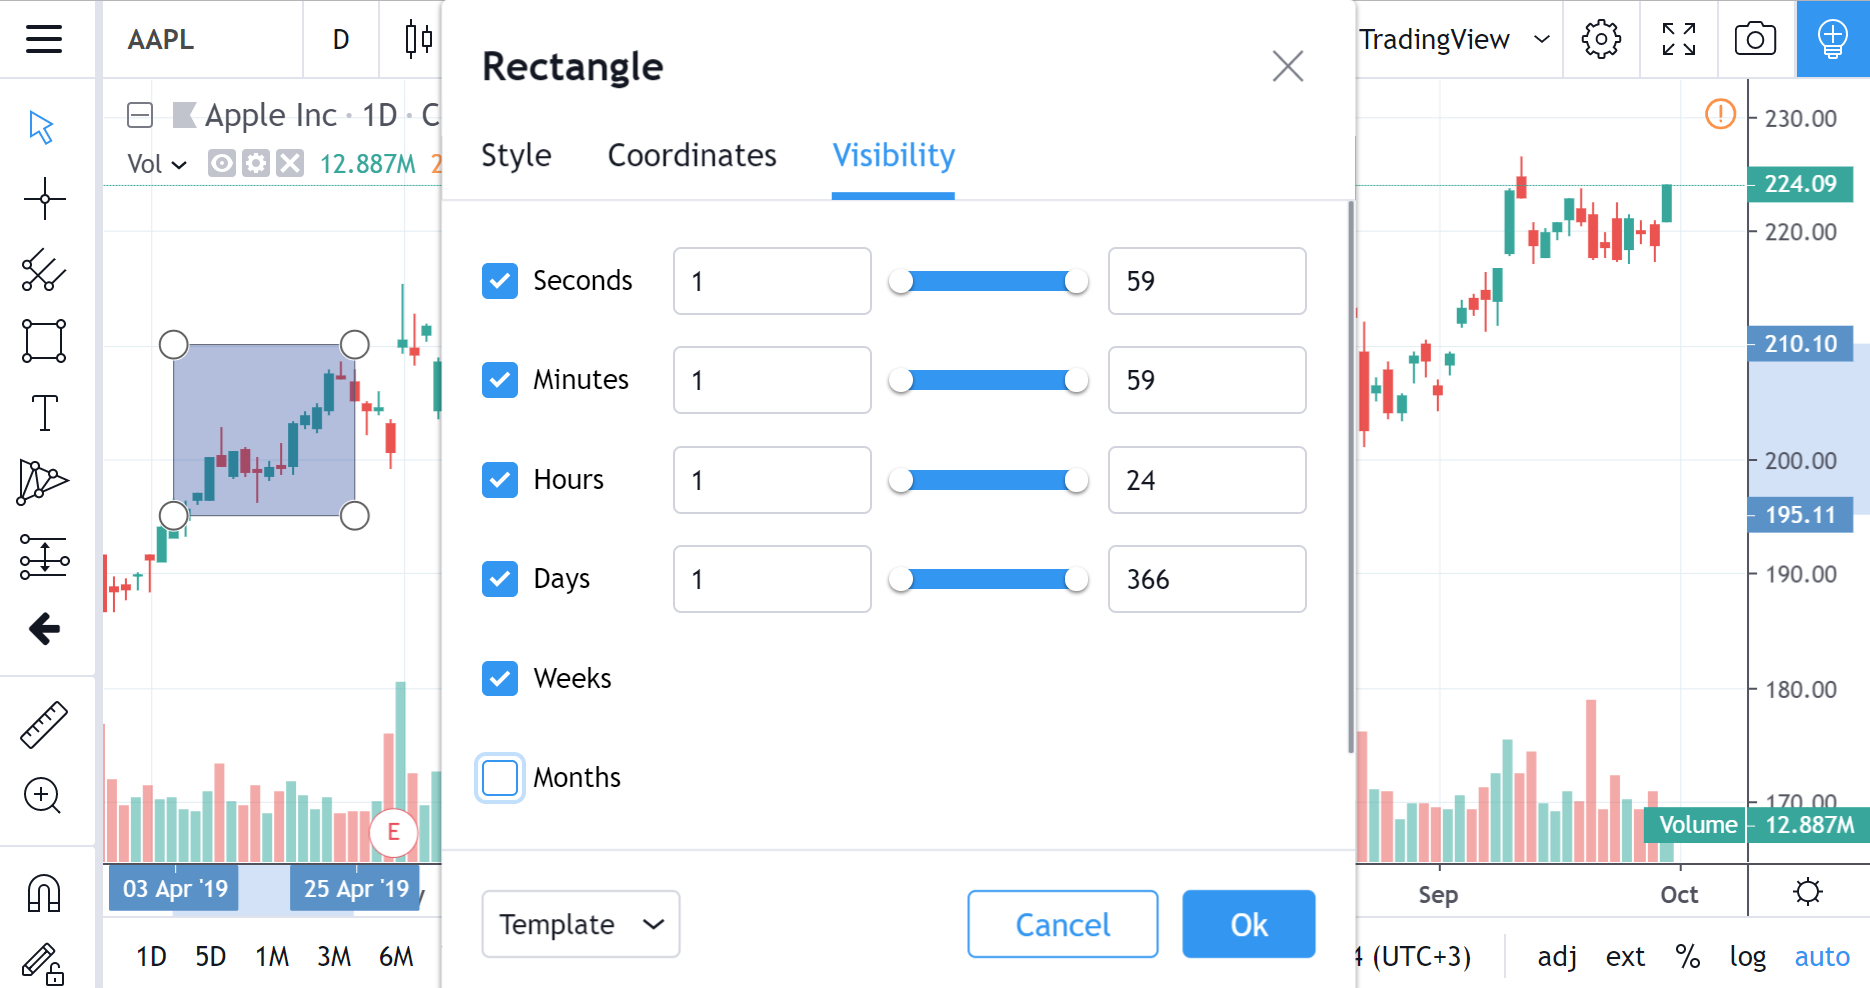This screenshot has width=1870, height=988.
Task: Confirm changes with the Ok button
Action: (1248, 924)
